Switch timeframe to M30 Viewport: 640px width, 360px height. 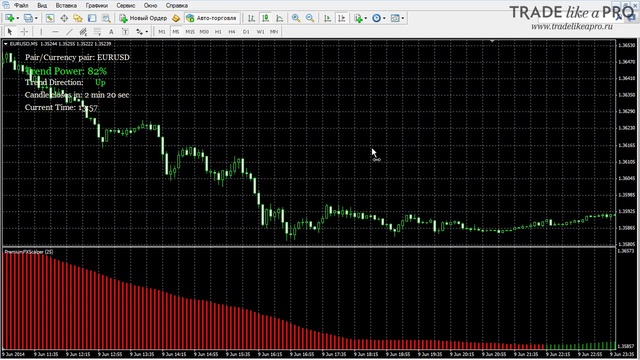[204, 32]
